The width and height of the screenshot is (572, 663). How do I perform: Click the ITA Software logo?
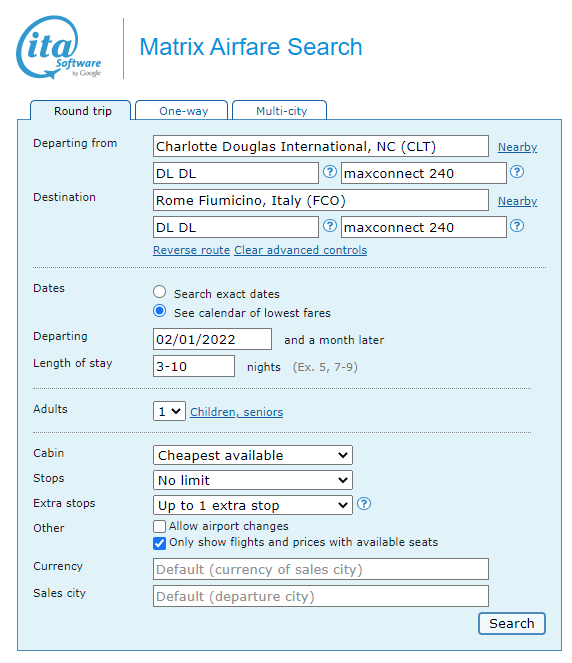[x=59, y=47]
